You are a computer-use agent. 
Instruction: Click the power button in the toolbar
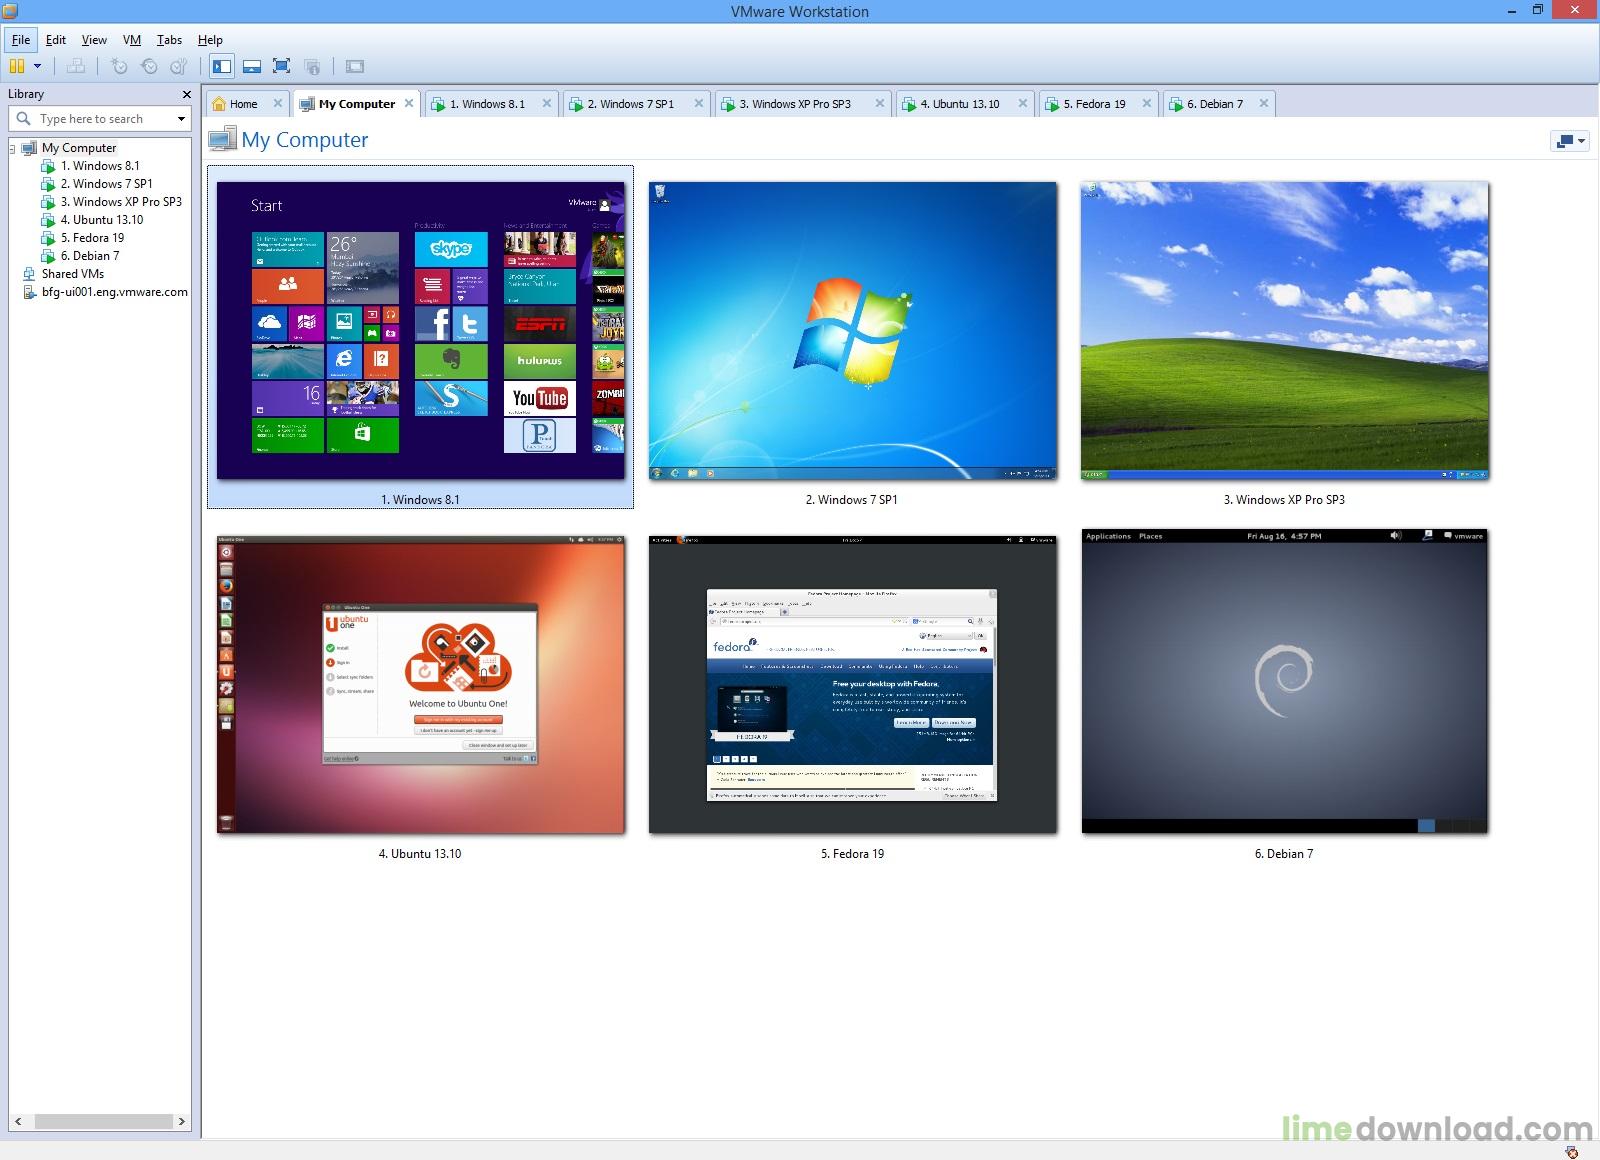[18, 66]
